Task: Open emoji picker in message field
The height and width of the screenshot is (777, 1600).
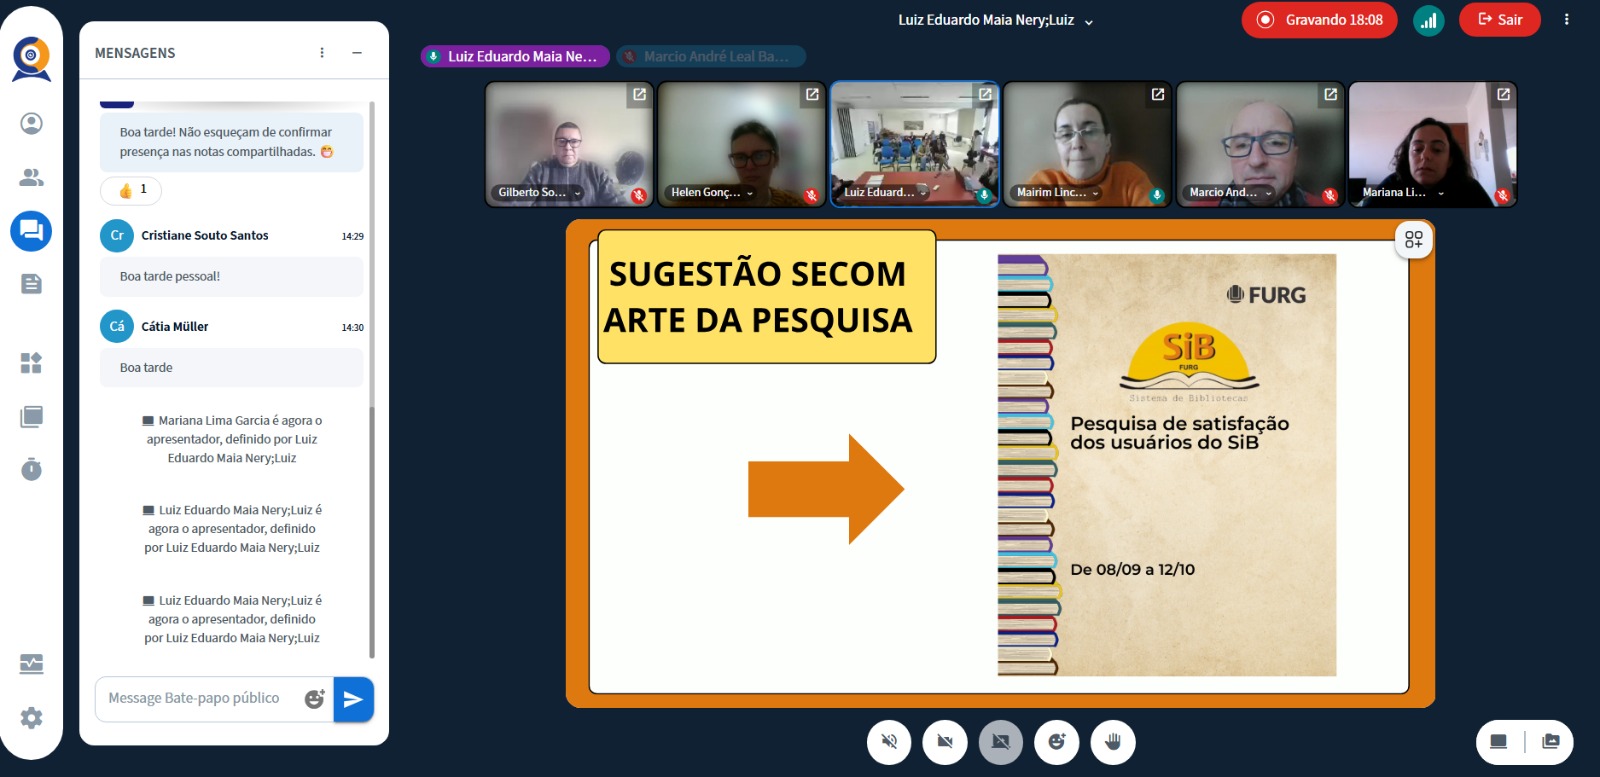Action: 314,699
